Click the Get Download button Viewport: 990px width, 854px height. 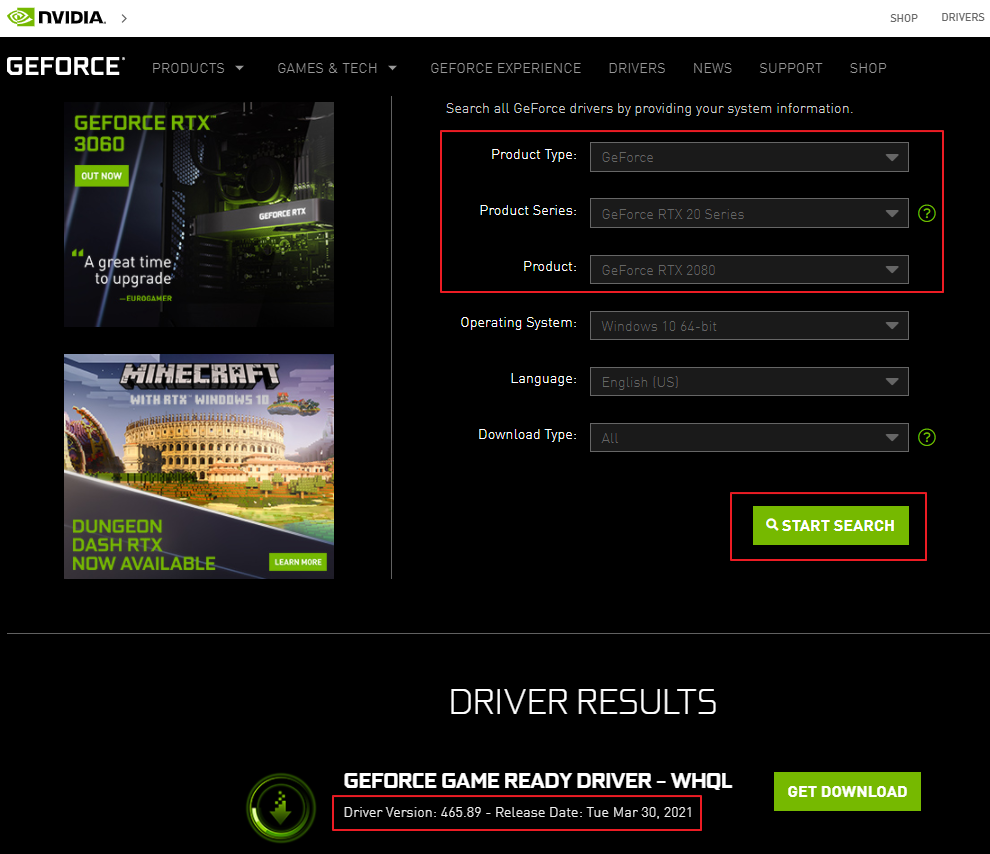(847, 792)
